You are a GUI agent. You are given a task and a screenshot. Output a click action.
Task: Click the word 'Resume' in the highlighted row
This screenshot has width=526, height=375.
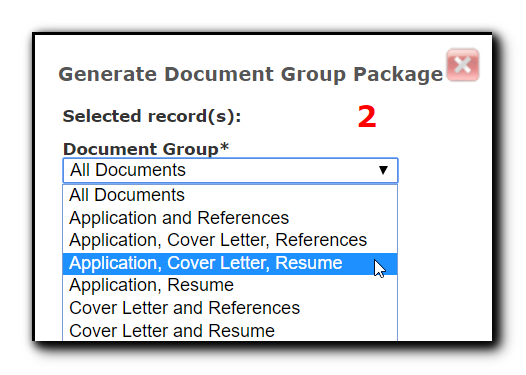309,263
